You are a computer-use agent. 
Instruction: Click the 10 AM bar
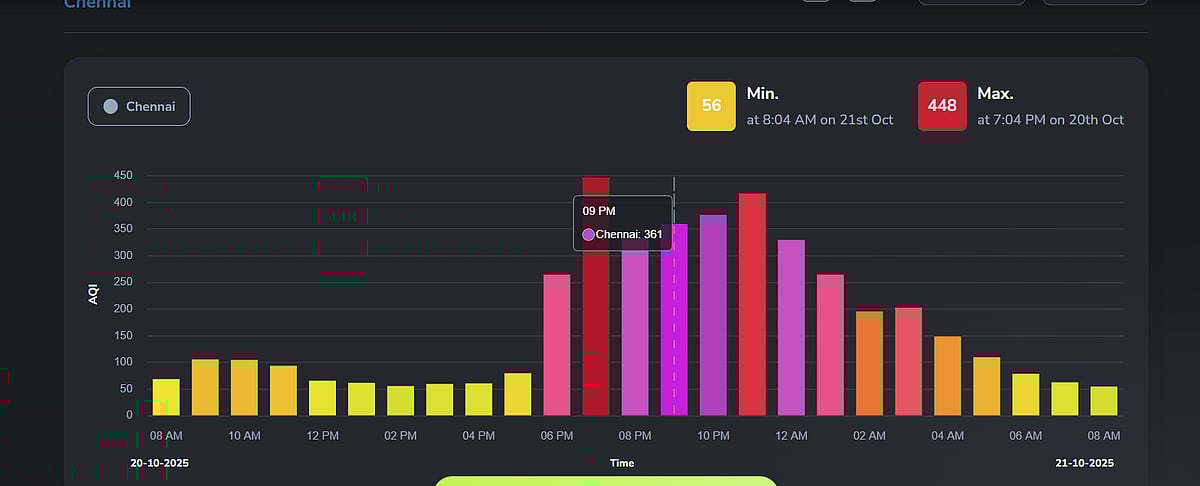244,388
